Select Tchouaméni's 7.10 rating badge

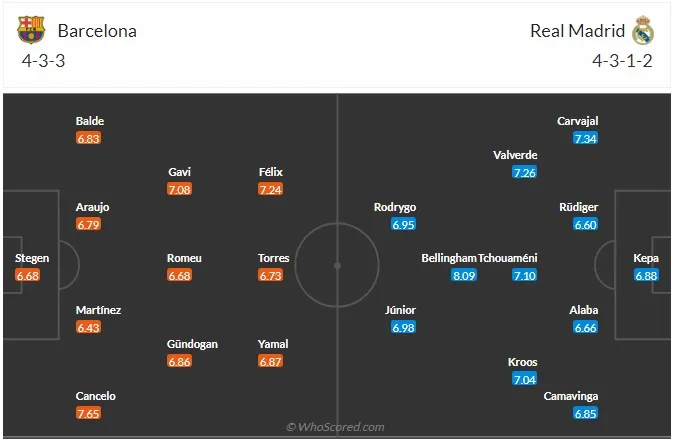tap(524, 275)
